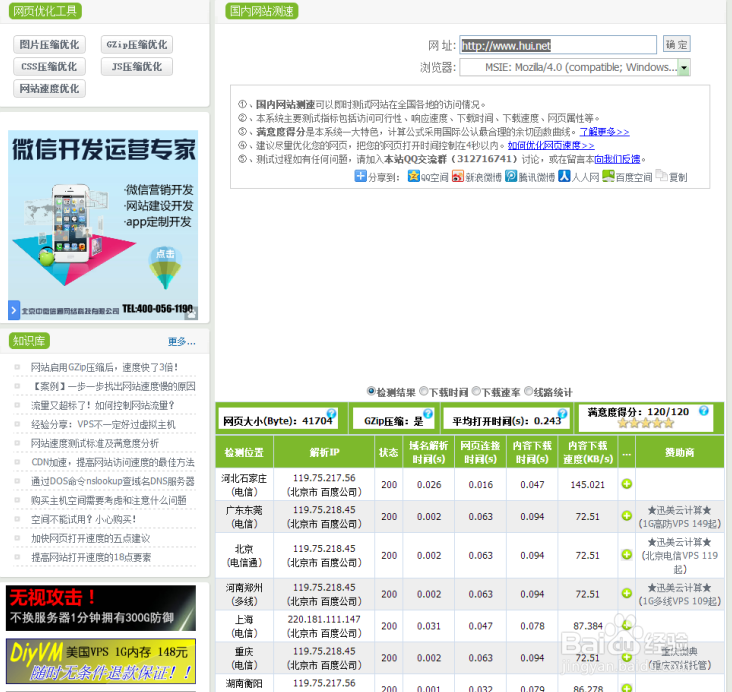The width and height of the screenshot is (732, 692).
Task: Open the 了解更多>> link
Action: (604, 132)
